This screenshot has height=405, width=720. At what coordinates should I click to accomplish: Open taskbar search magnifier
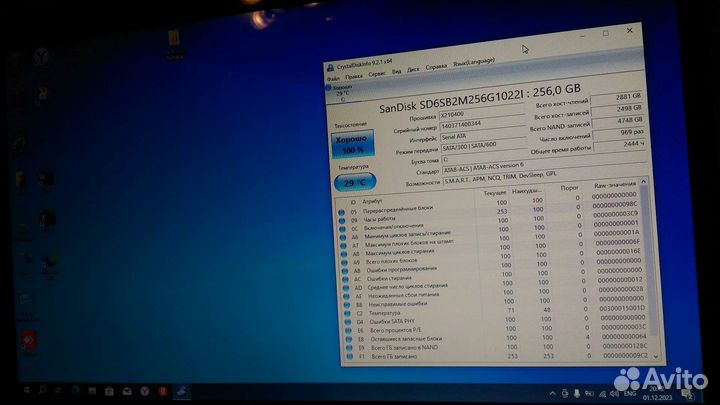(42, 390)
